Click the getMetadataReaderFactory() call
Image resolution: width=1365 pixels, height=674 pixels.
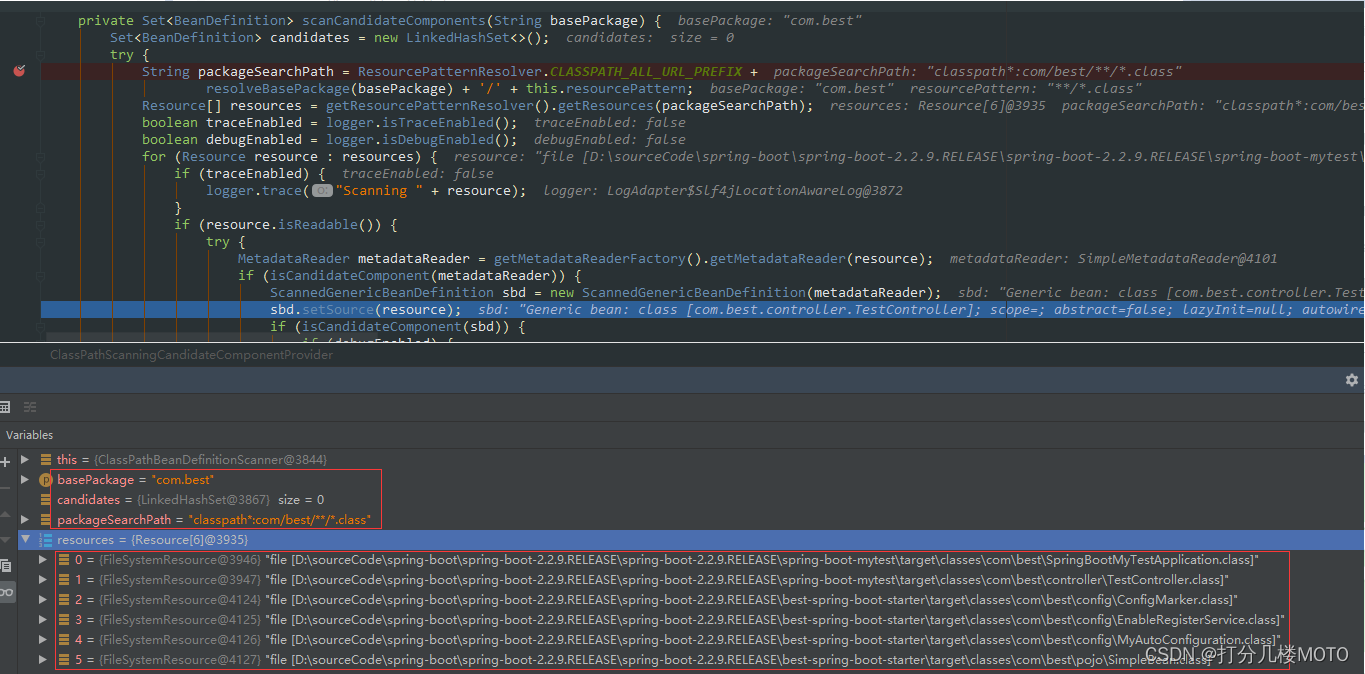(598, 258)
